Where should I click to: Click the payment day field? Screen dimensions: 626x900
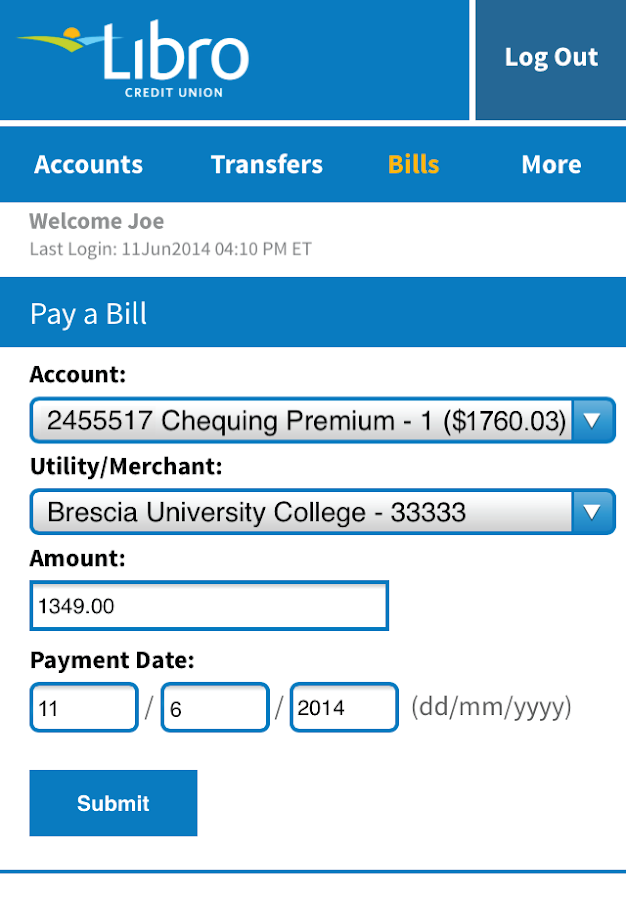84,708
